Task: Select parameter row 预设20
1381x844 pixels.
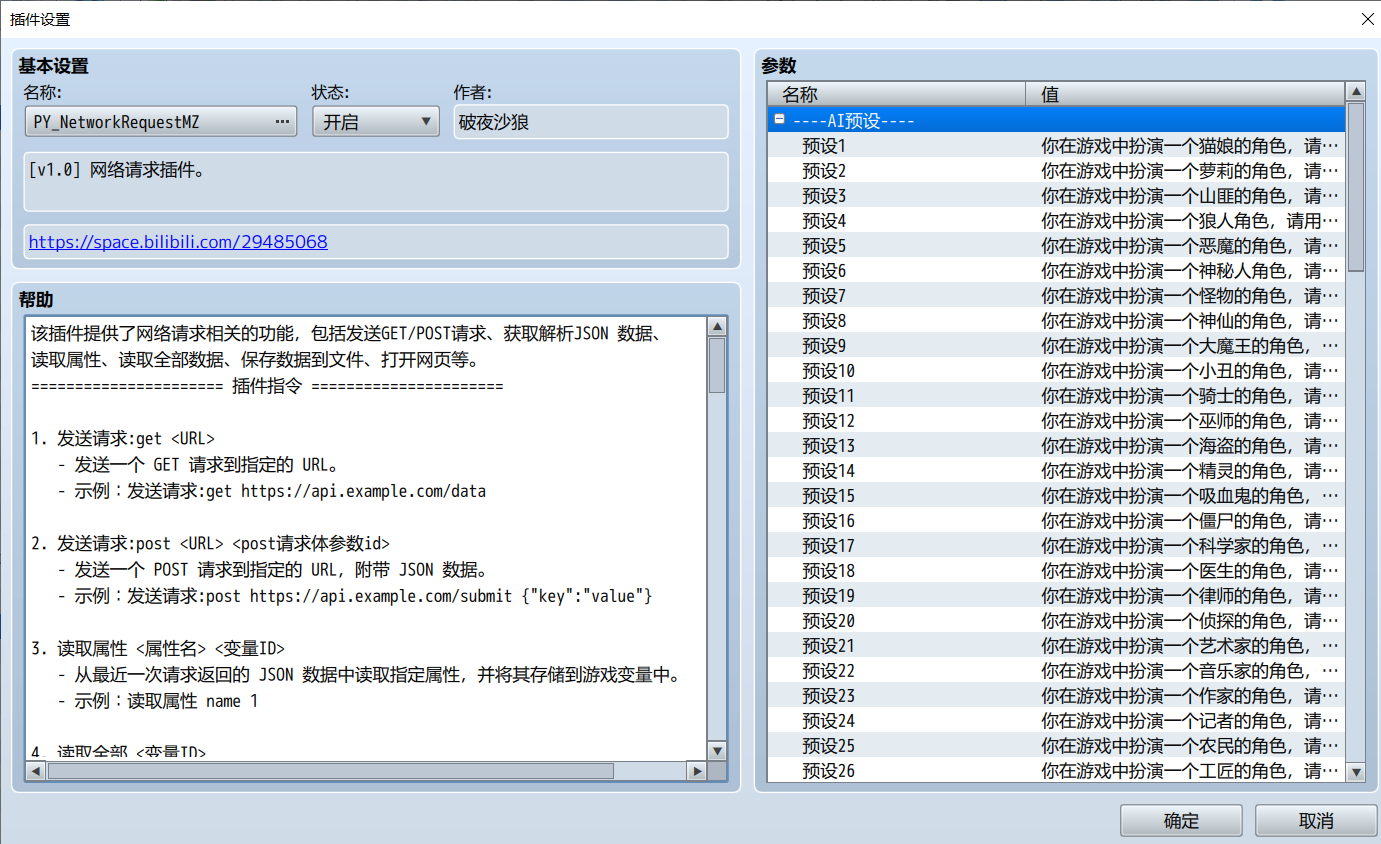Action: click(1056, 620)
